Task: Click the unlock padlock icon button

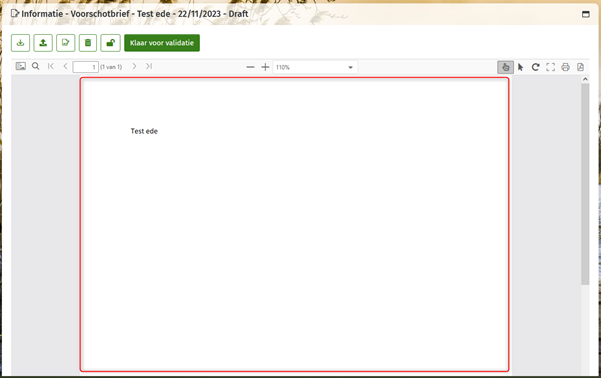Action: (110, 43)
